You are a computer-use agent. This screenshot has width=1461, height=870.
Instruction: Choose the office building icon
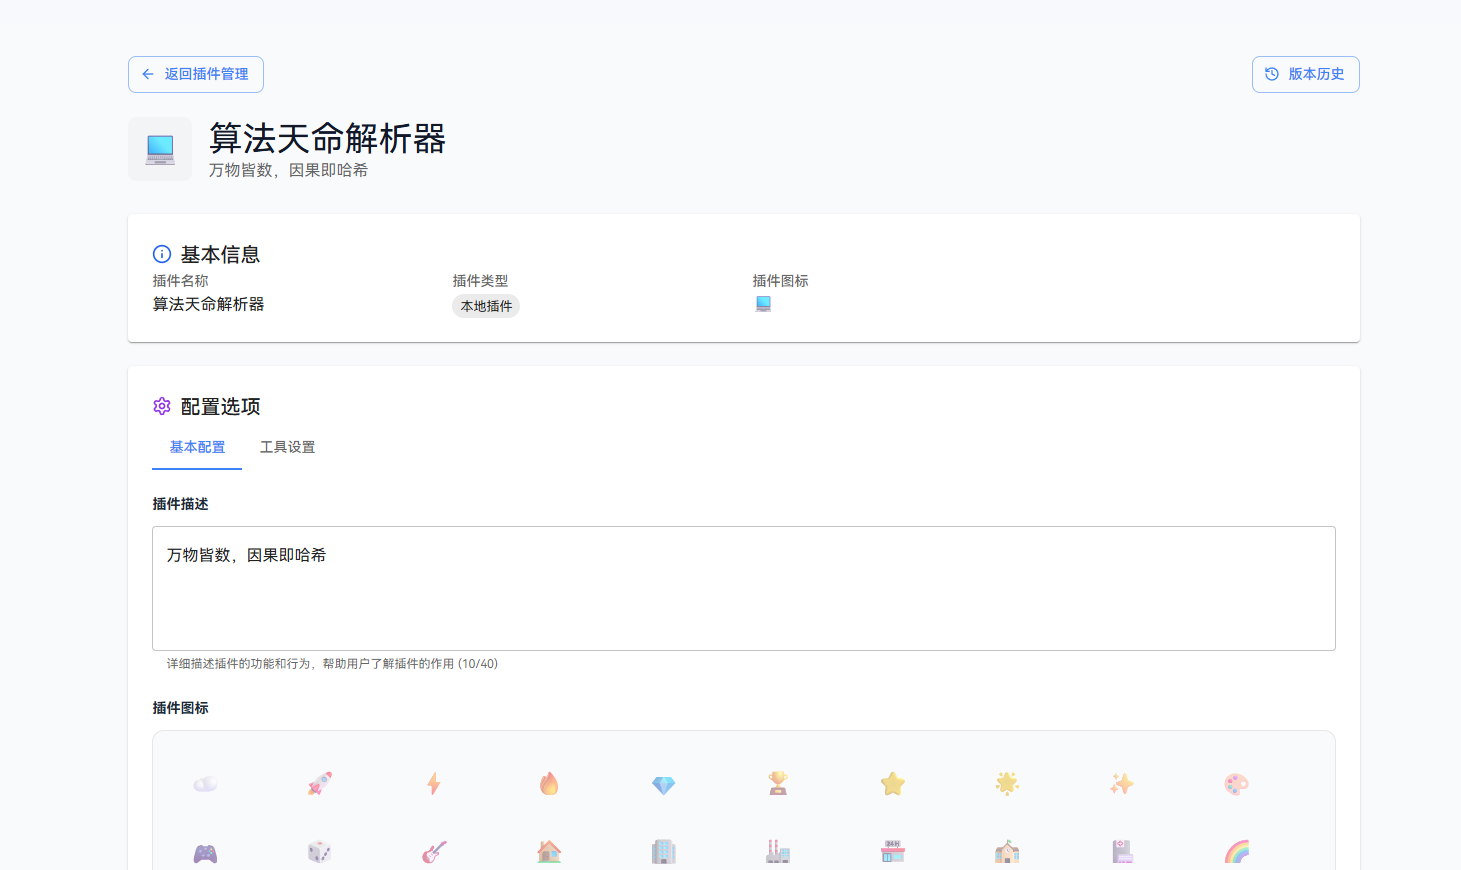(663, 853)
